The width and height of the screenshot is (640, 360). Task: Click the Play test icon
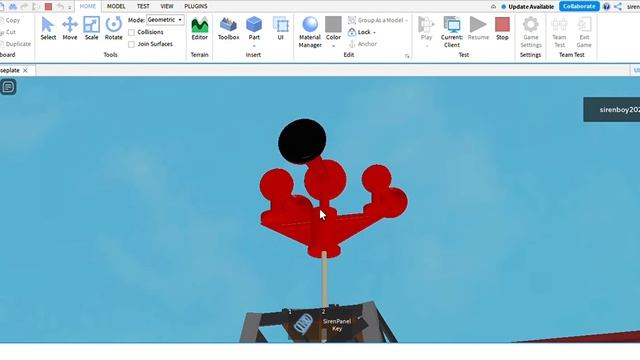click(x=426, y=29)
